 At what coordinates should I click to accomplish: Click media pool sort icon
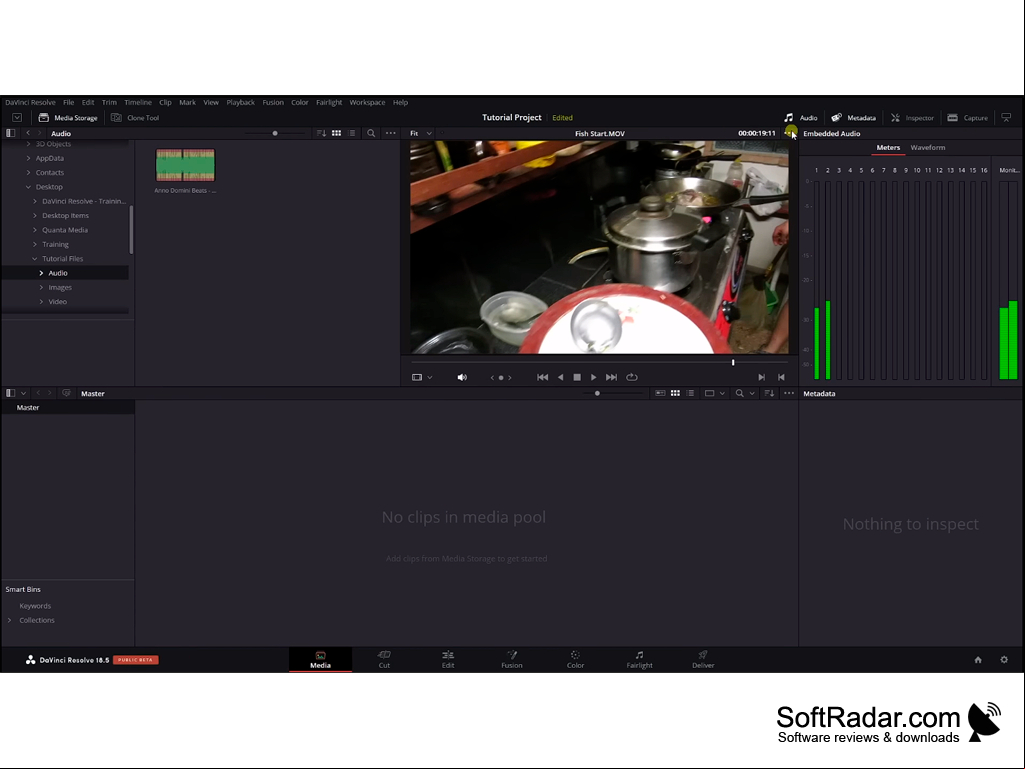769,393
